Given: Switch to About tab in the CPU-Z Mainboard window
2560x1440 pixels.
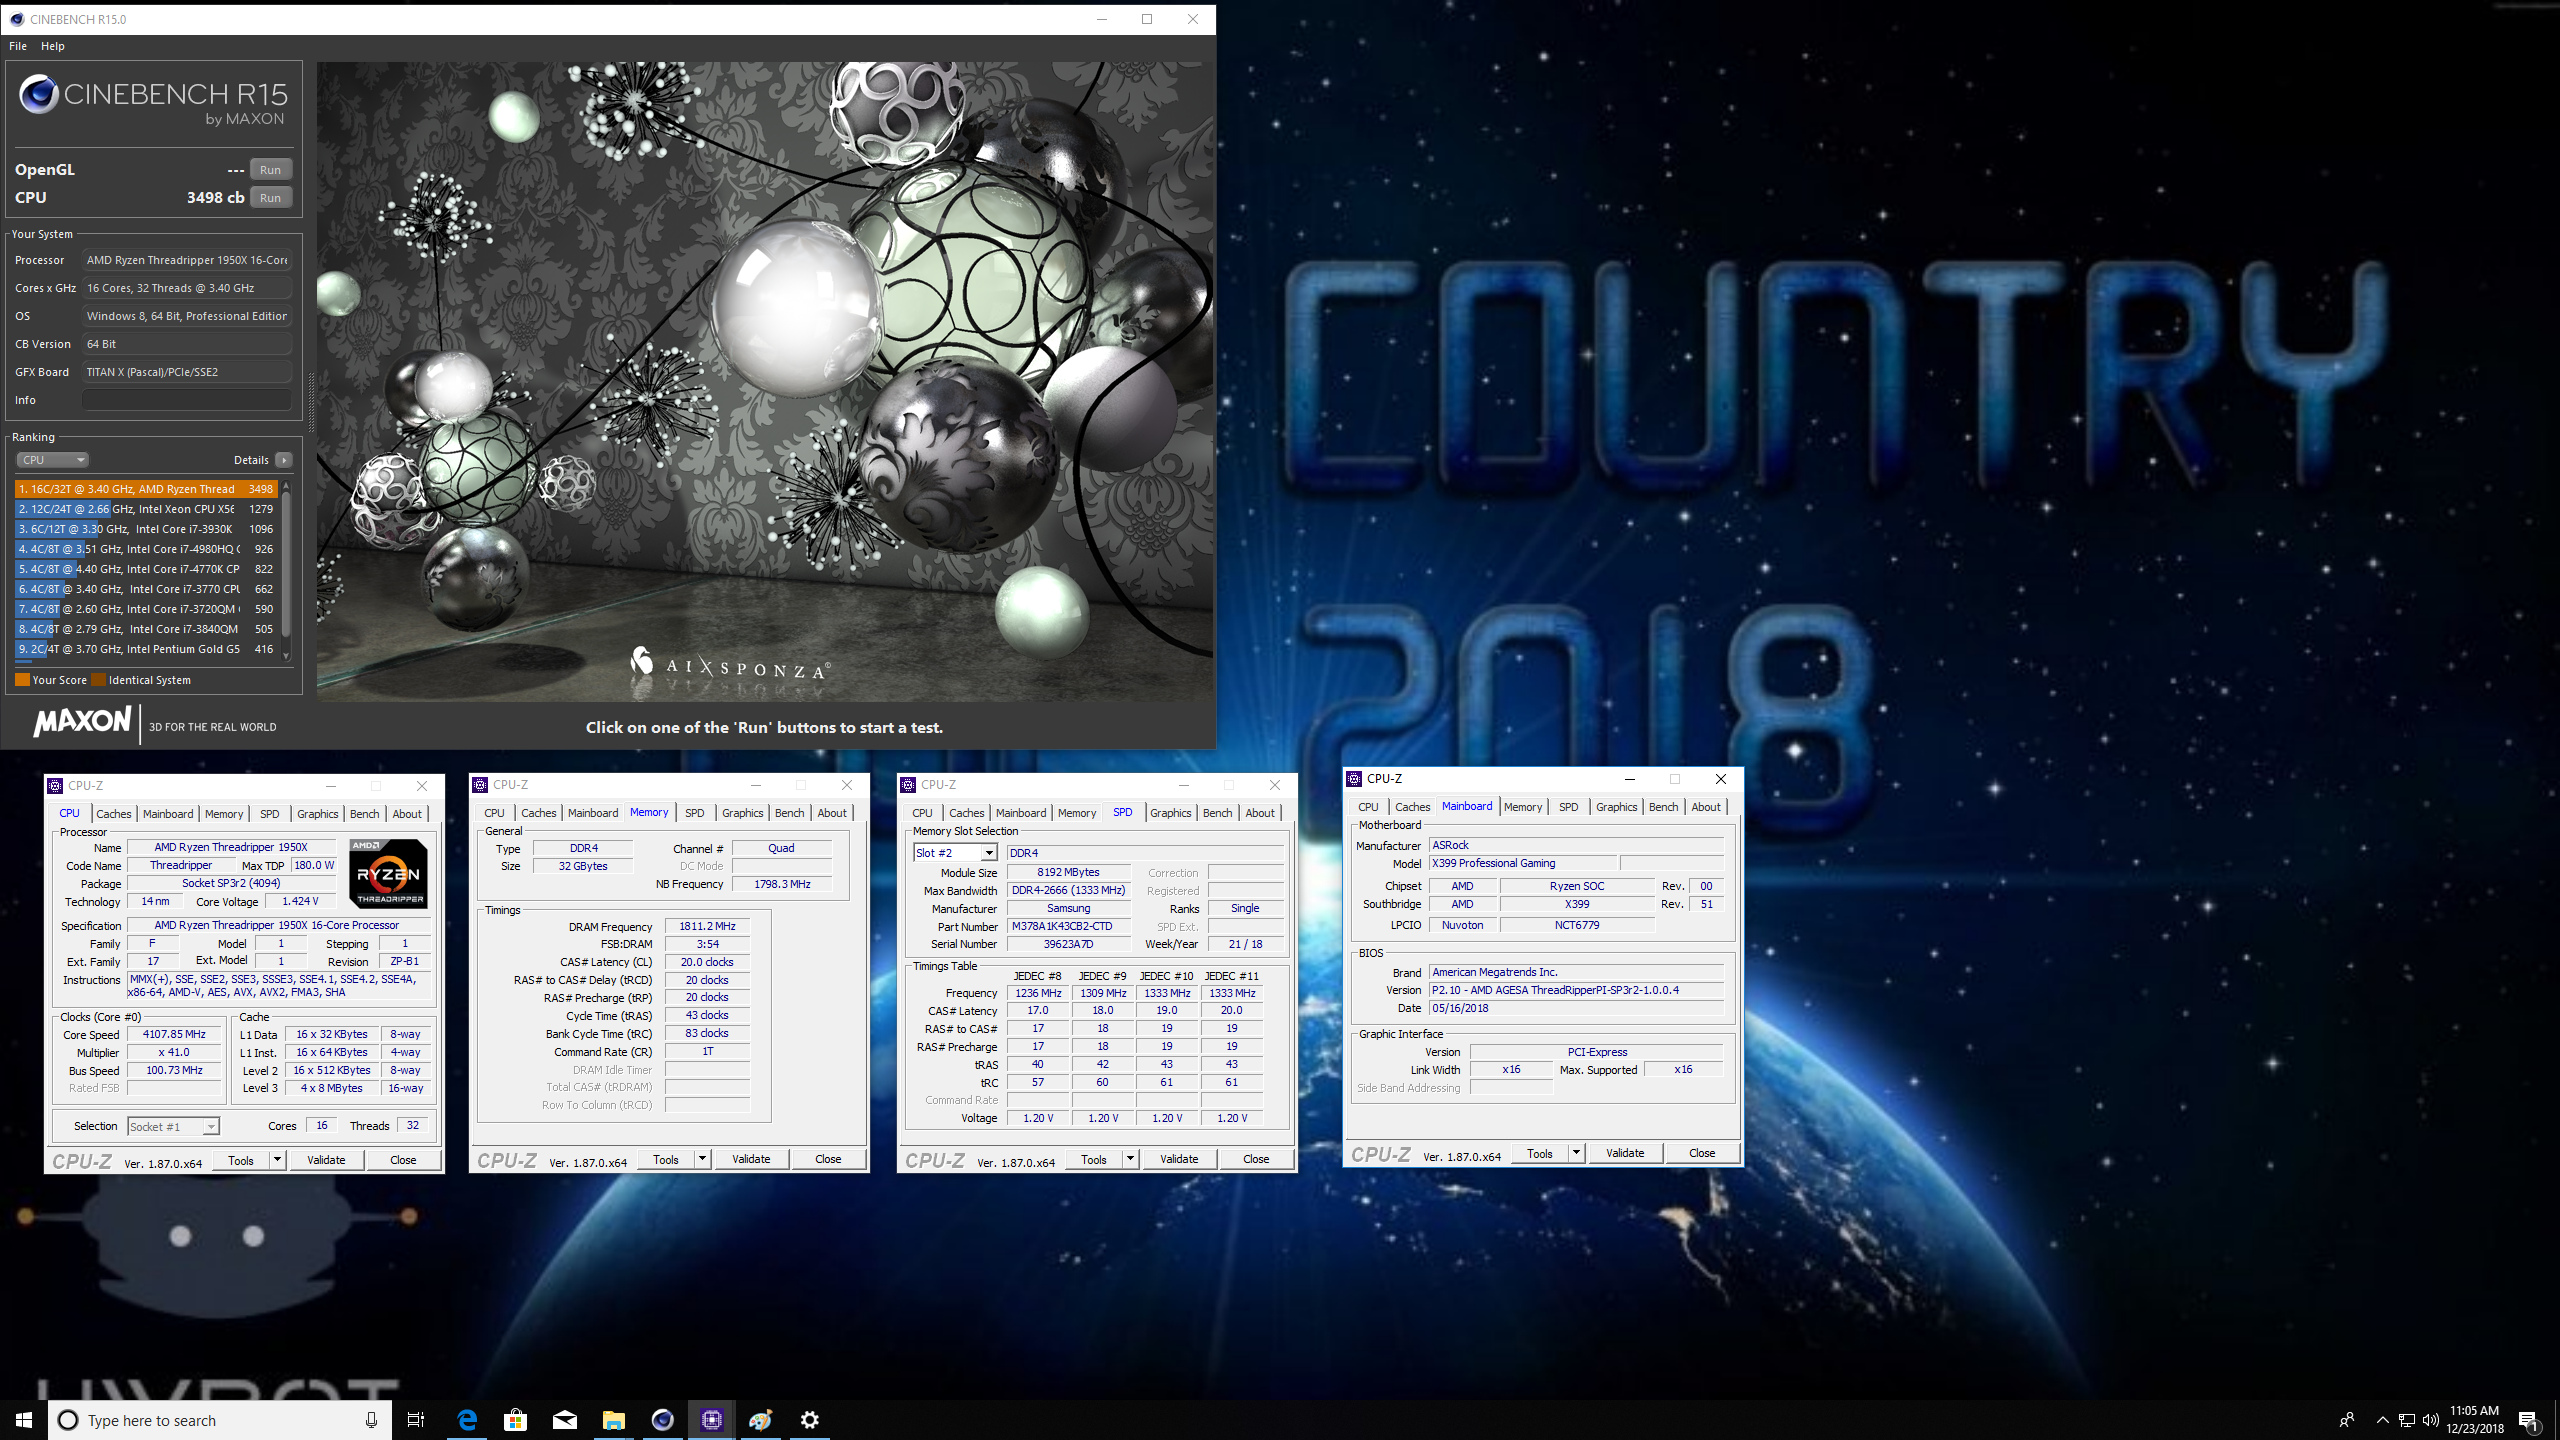Looking at the screenshot, I should coord(1706,807).
